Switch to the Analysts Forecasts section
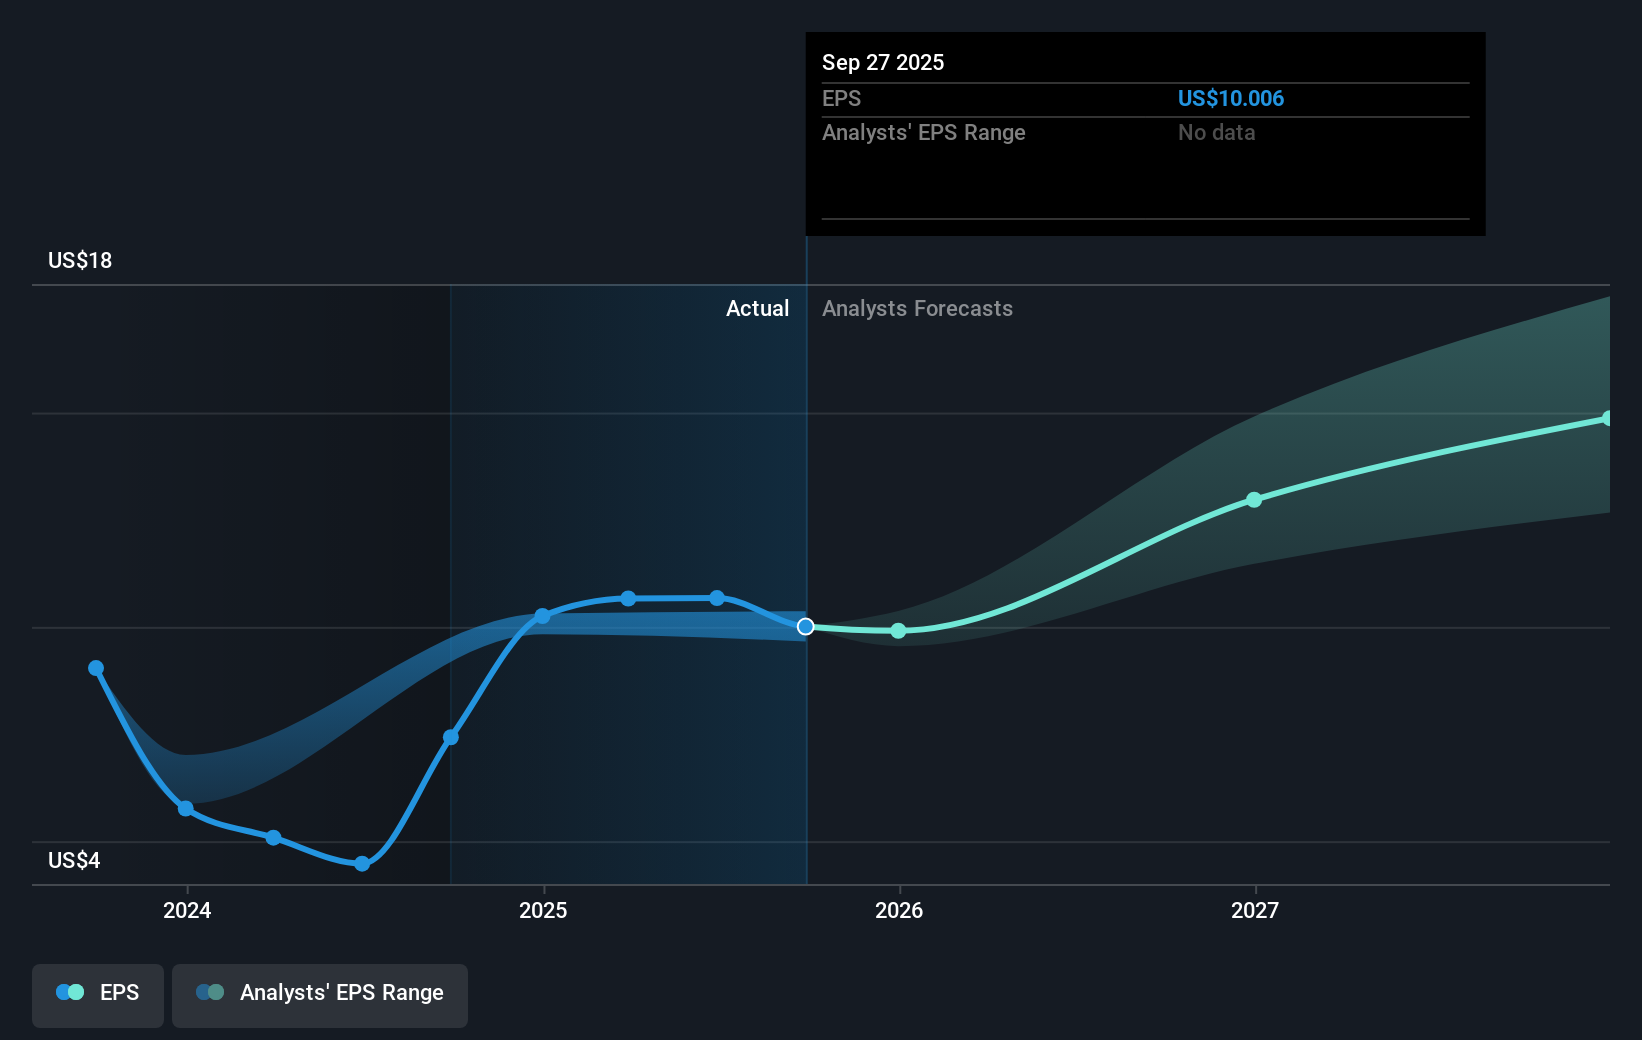 point(917,308)
